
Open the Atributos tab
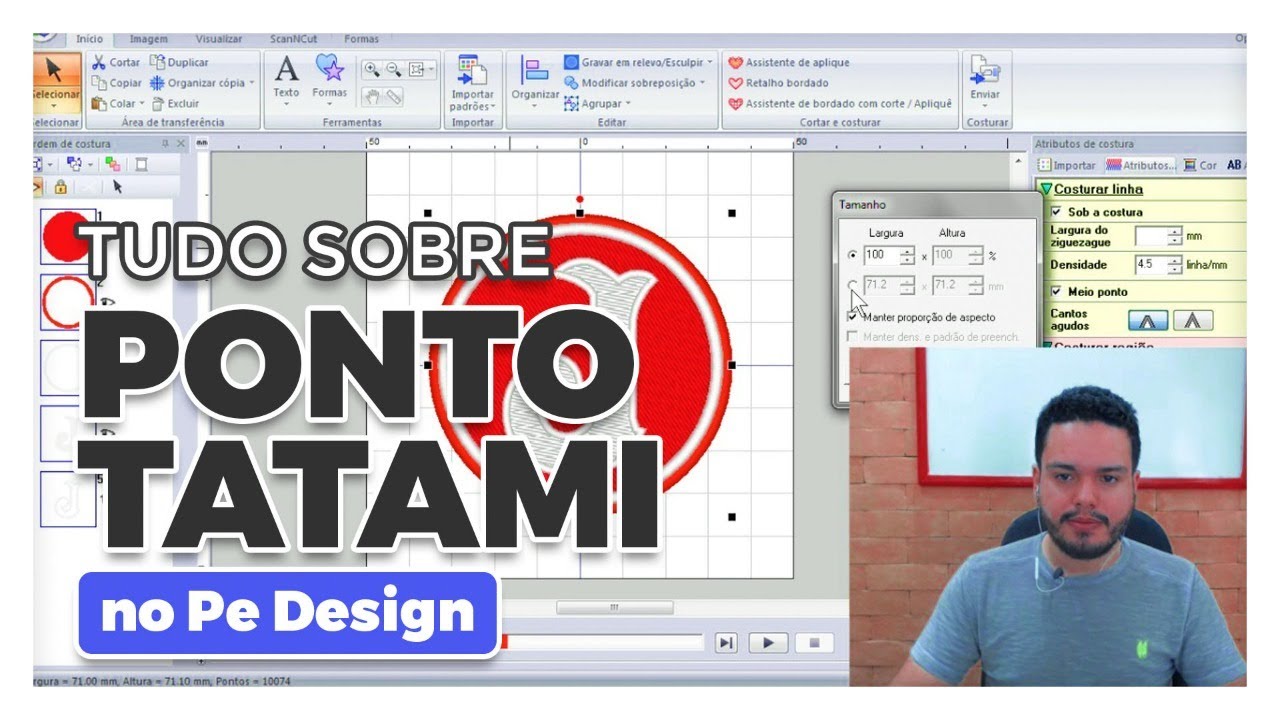(1141, 165)
